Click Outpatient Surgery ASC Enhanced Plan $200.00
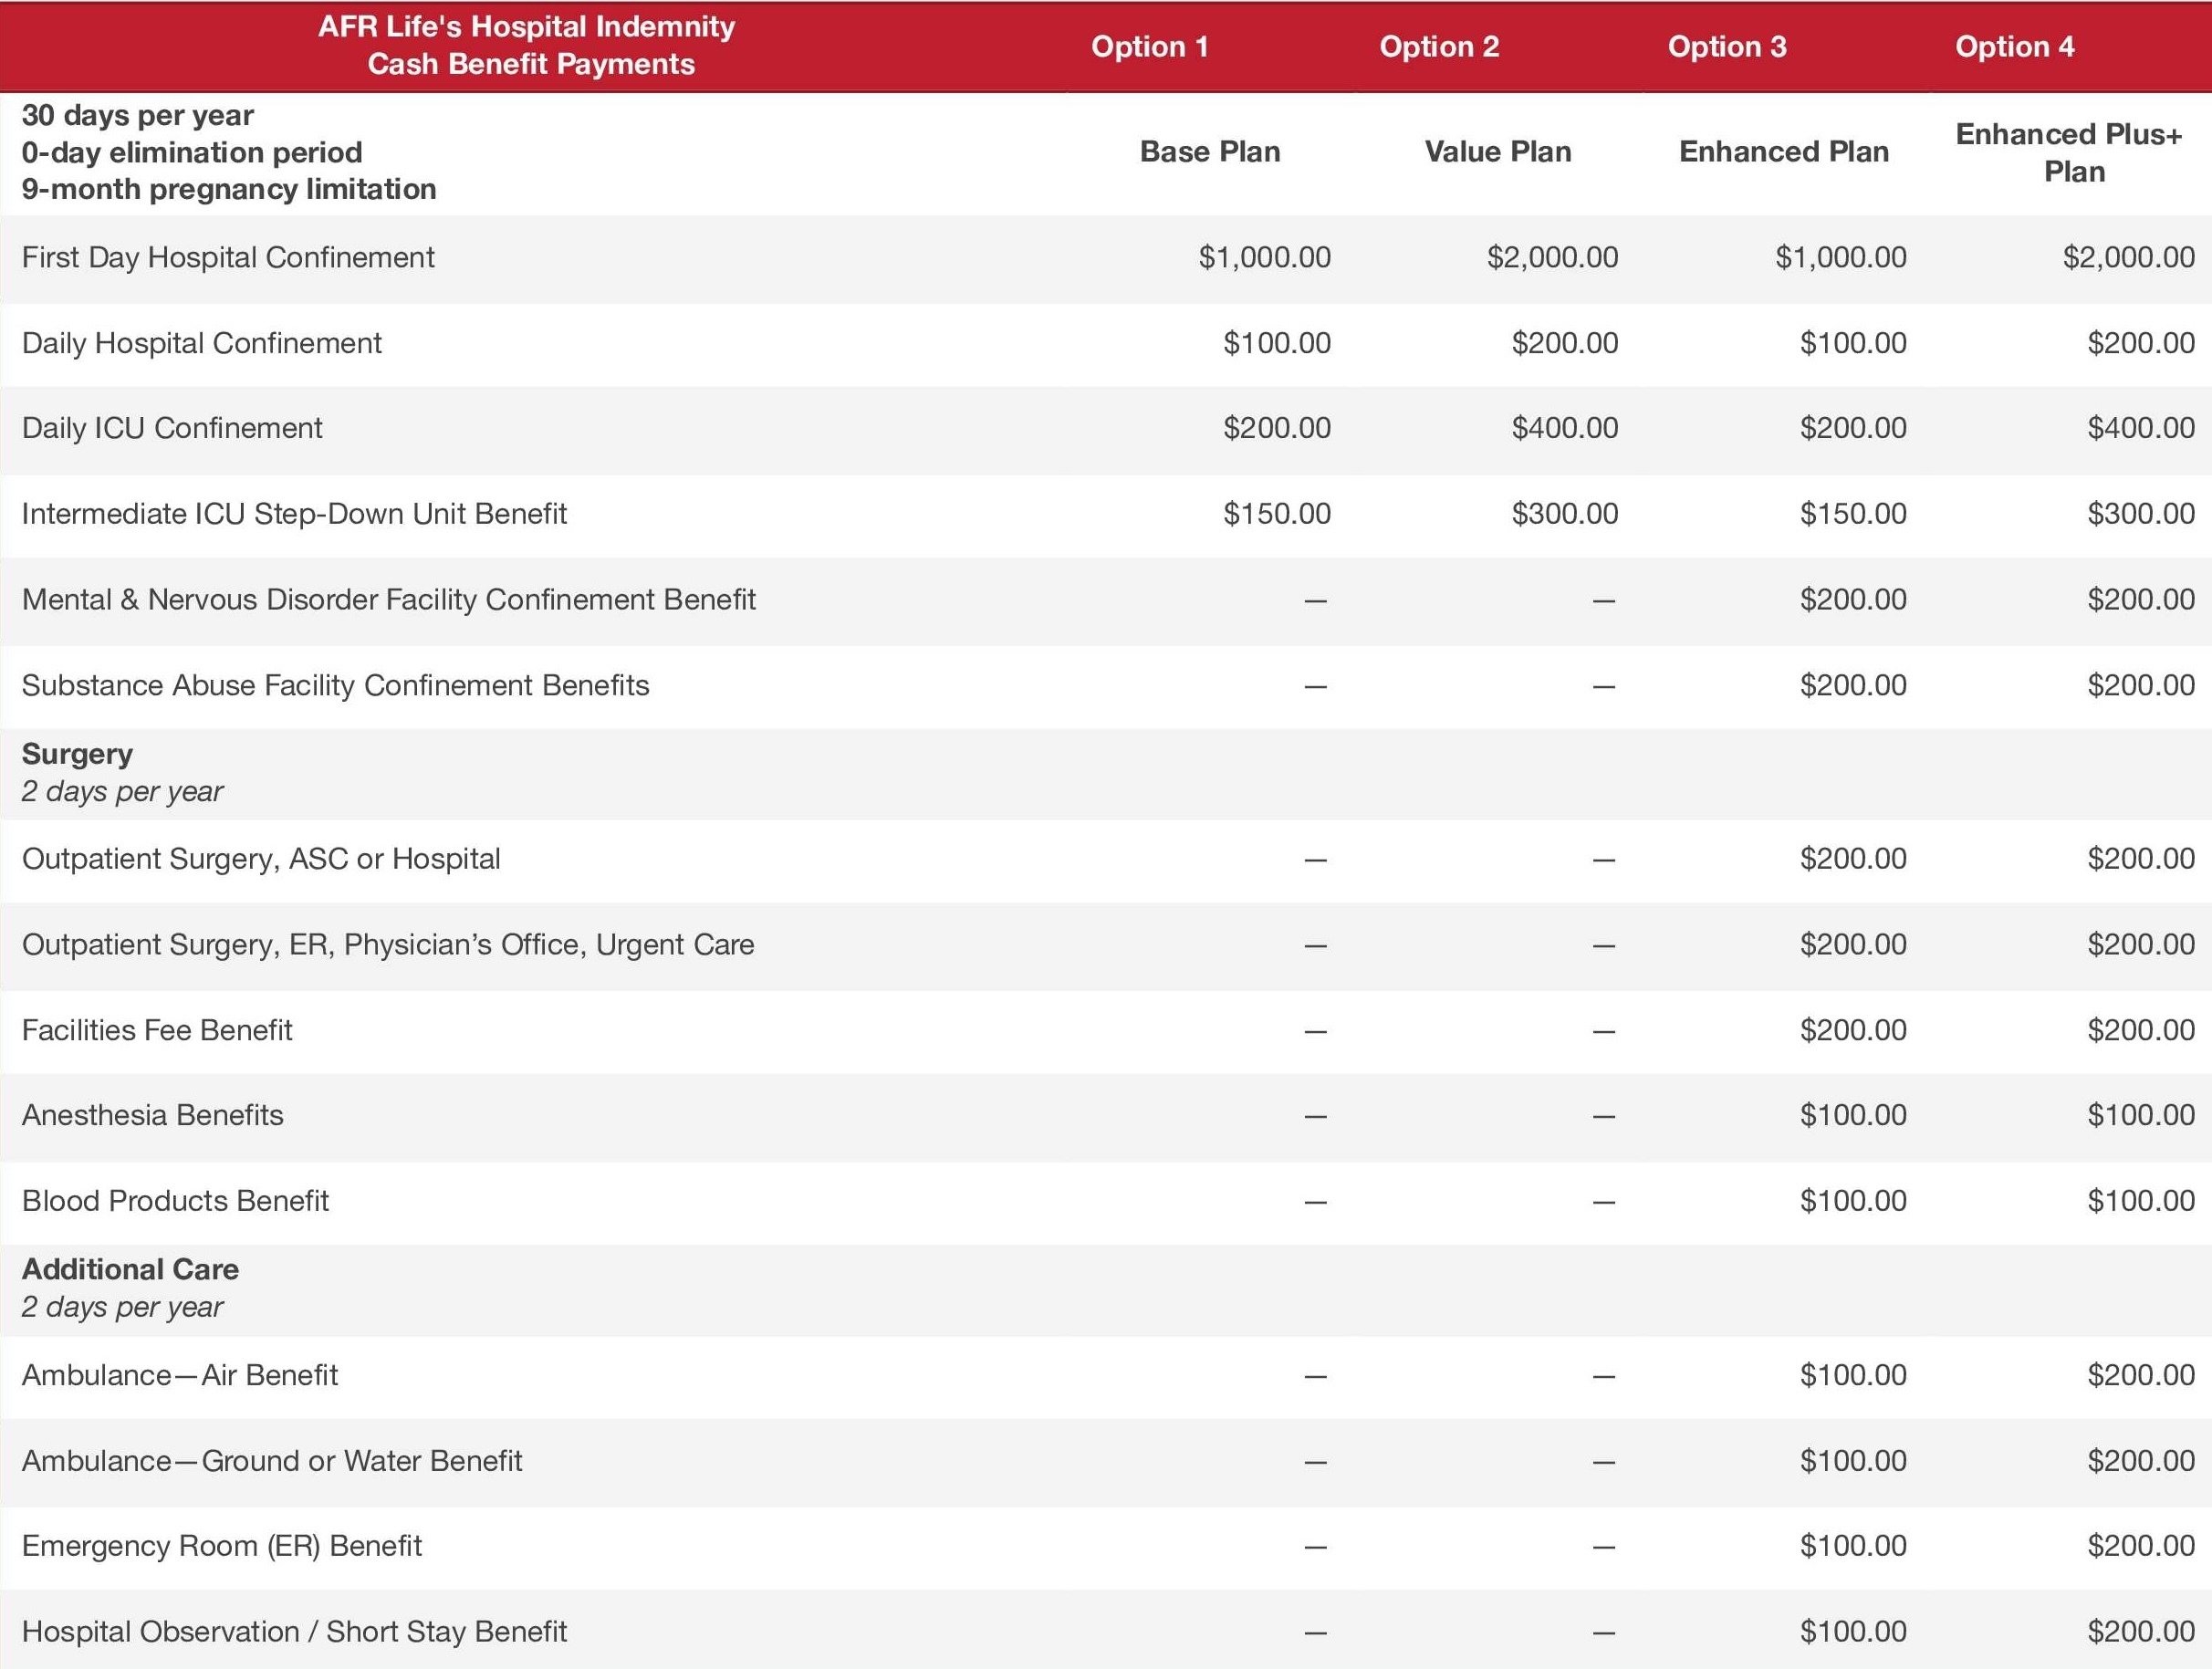Screen dimensions: 2212x1669 1853,859
